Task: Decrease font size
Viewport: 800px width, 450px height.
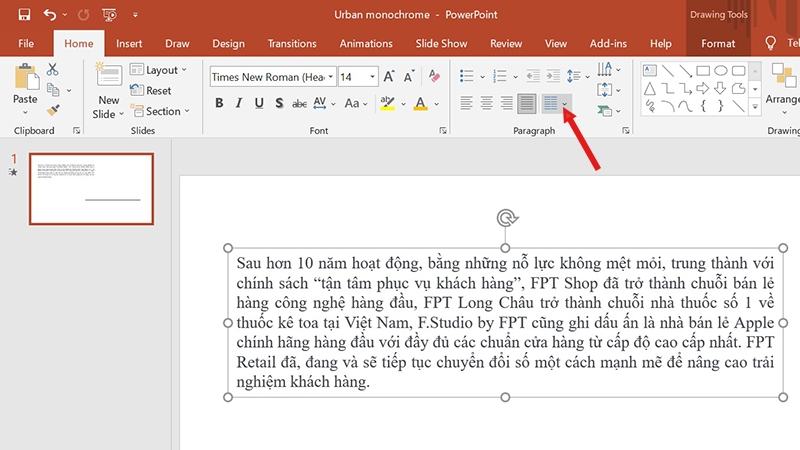Action: (x=409, y=77)
